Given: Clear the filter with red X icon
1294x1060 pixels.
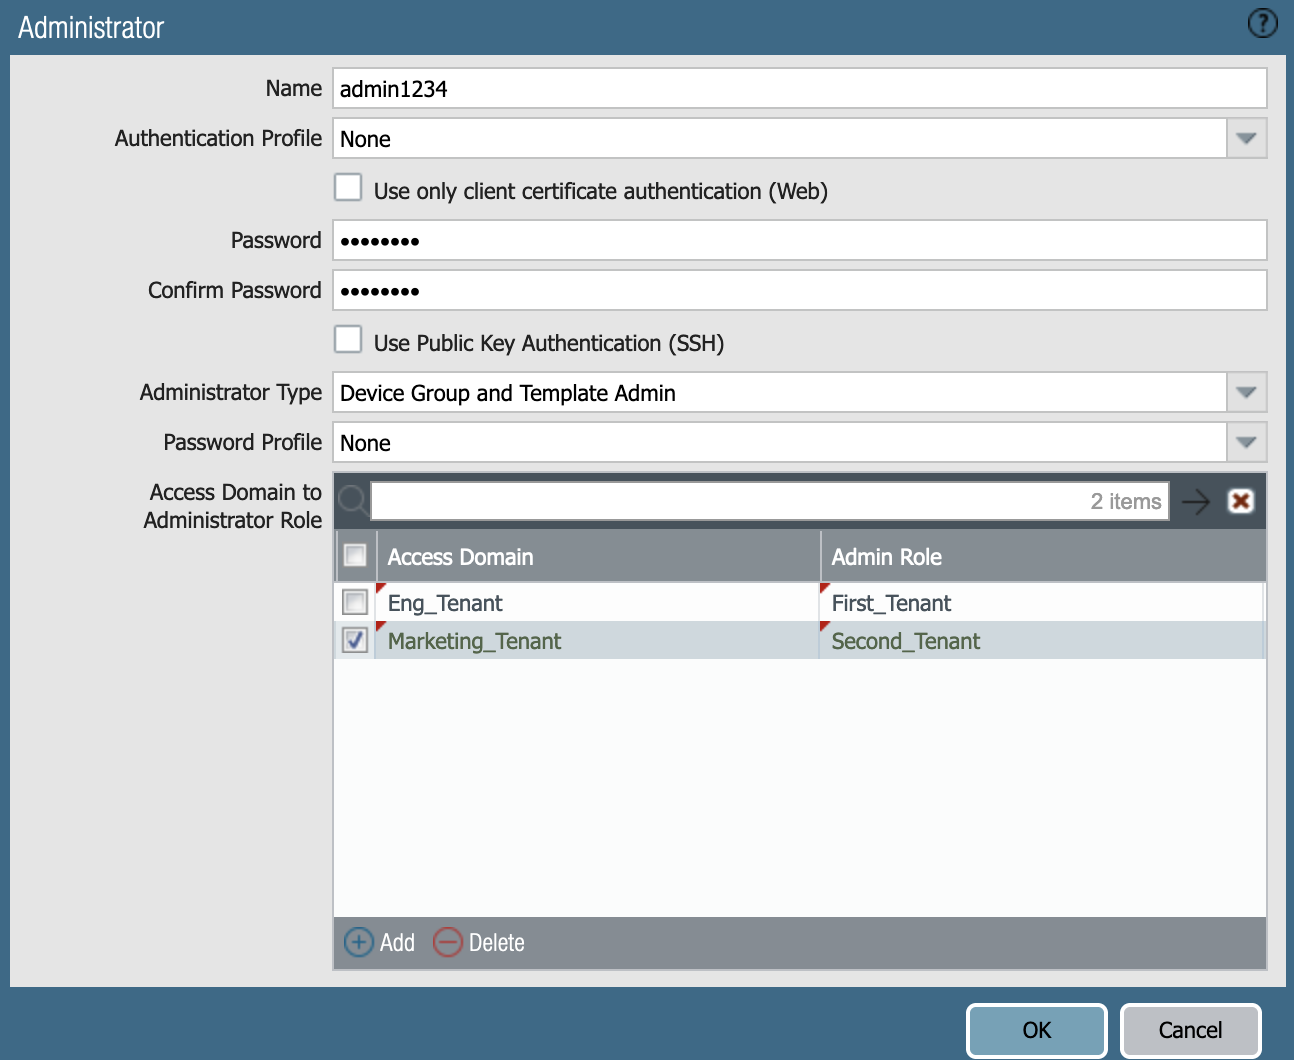Looking at the screenshot, I should (1241, 501).
